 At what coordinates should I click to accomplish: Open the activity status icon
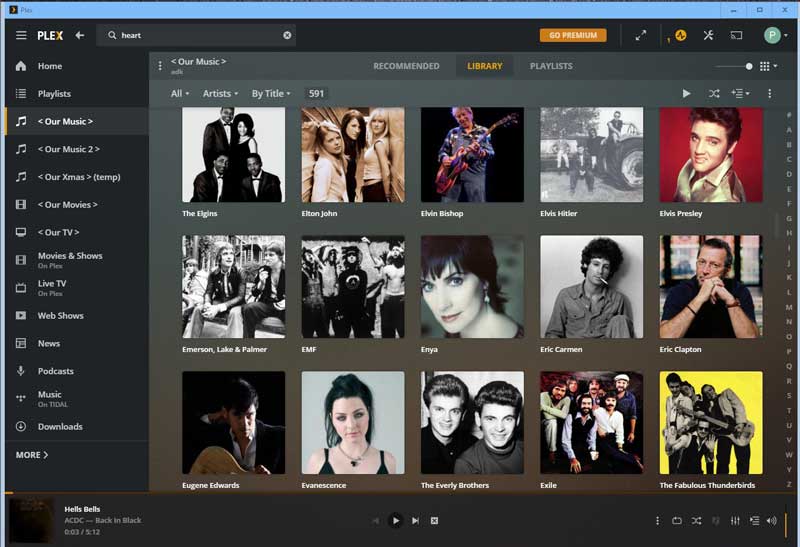tap(681, 35)
